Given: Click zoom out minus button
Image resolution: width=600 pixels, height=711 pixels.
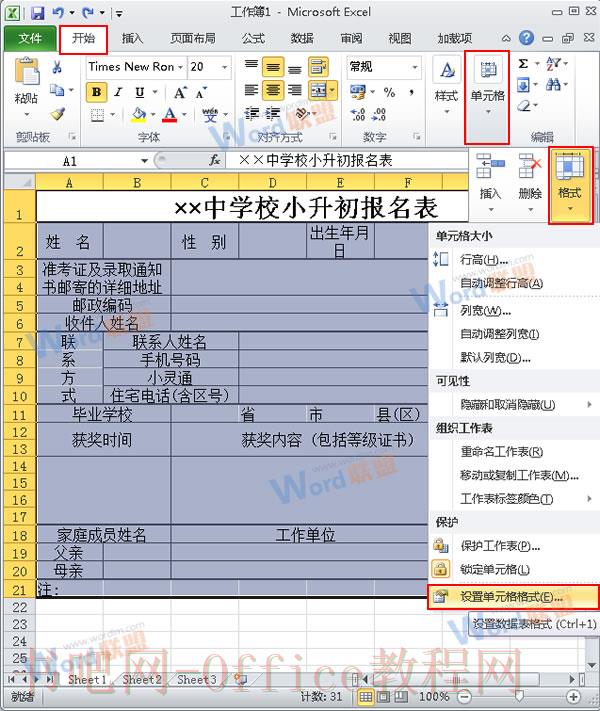Looking at the screenshot, I should [464, 696].
